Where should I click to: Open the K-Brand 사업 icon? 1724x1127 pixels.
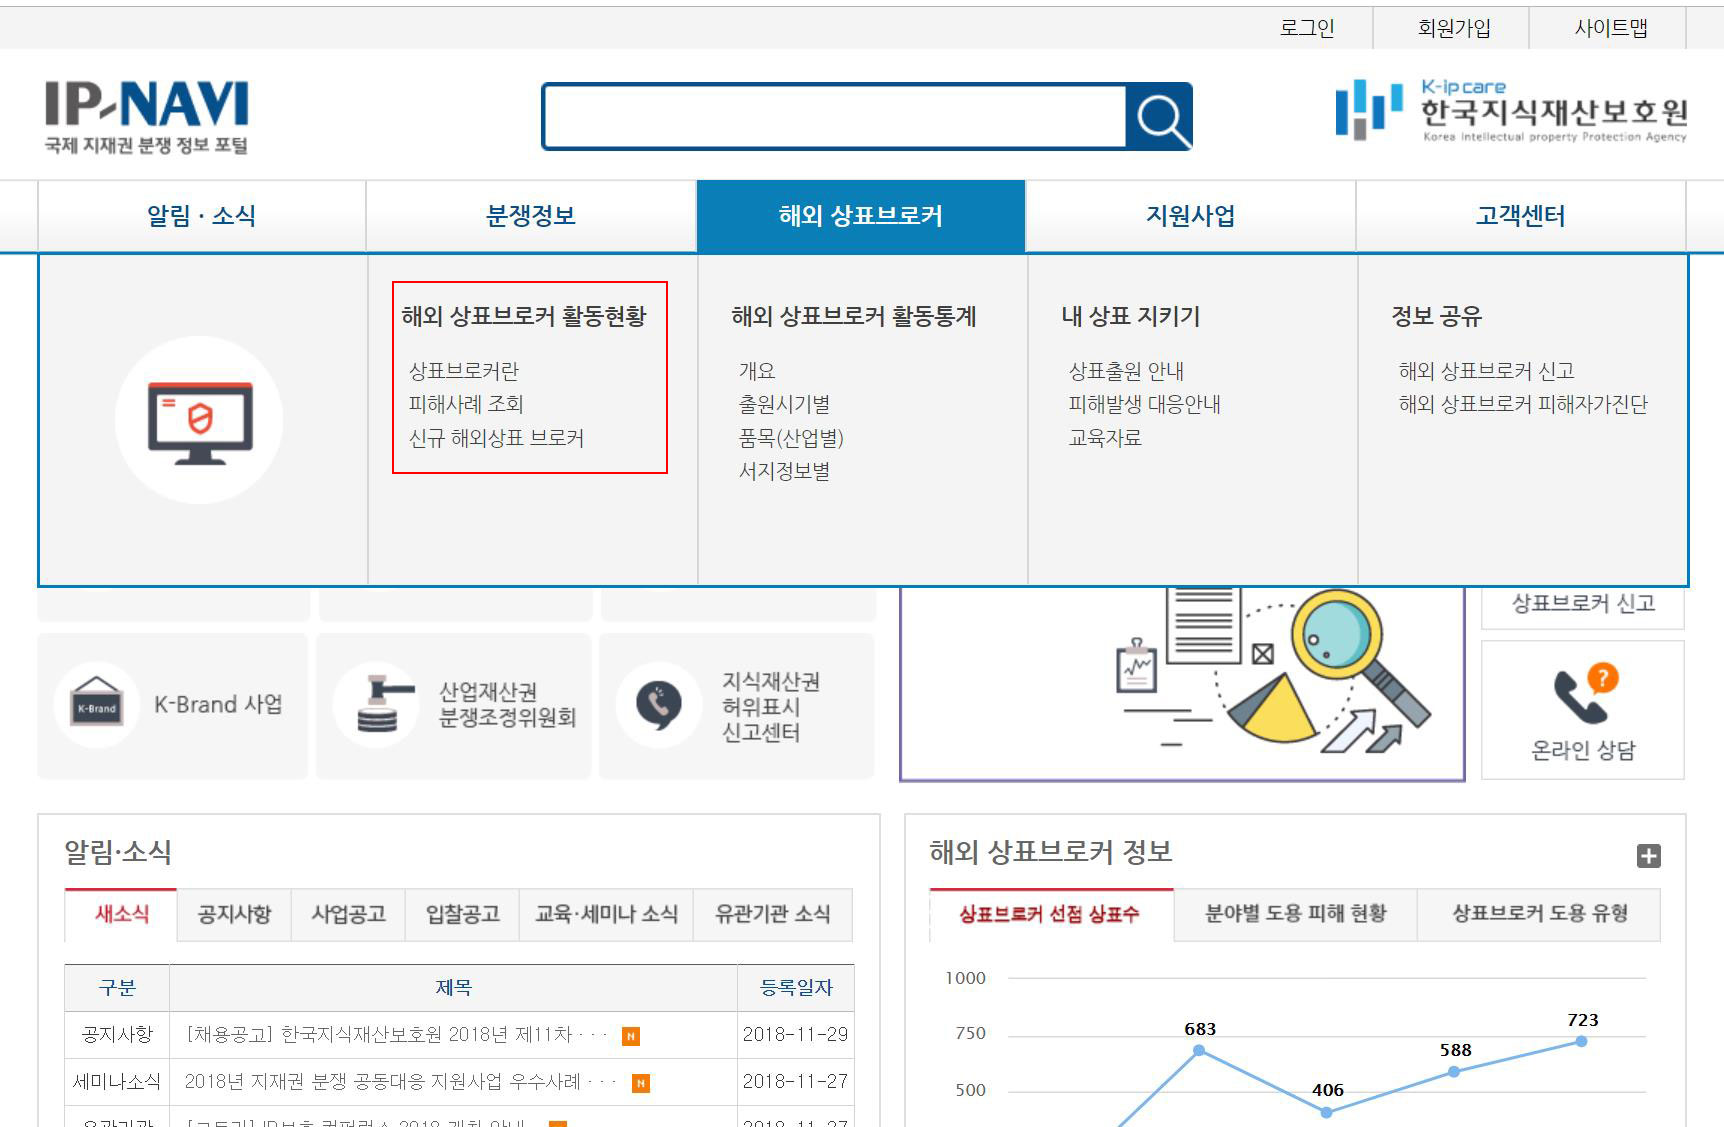(97, 704)
